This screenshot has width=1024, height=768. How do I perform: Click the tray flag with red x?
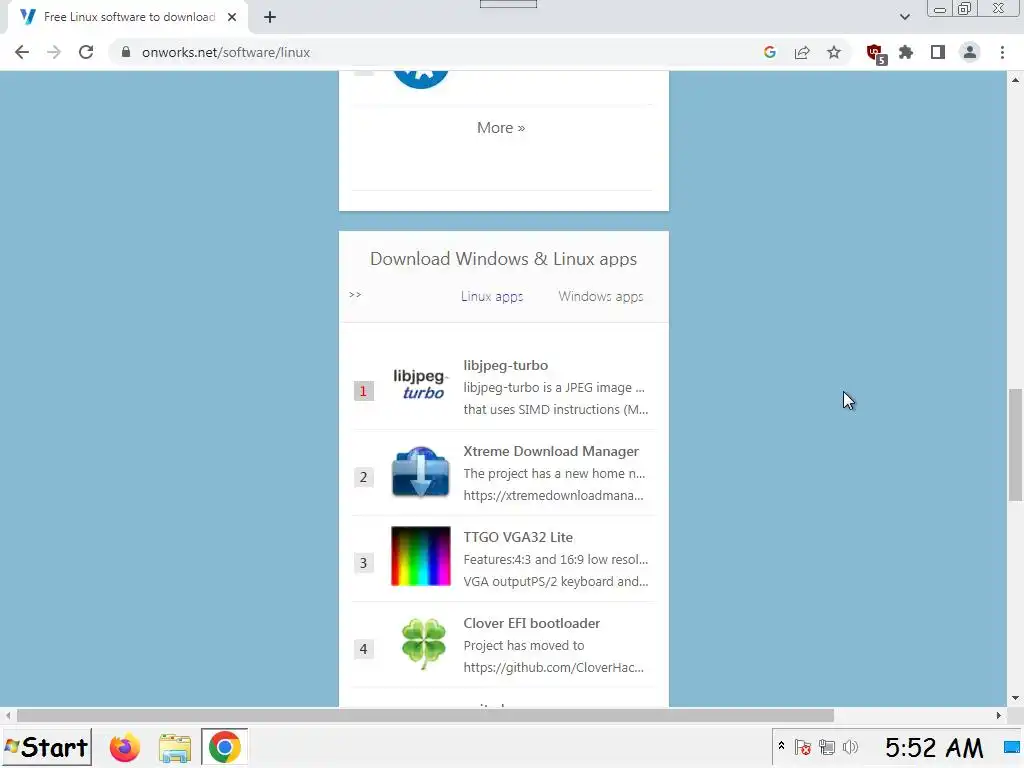pyautogui.click(x=803, y=747)
